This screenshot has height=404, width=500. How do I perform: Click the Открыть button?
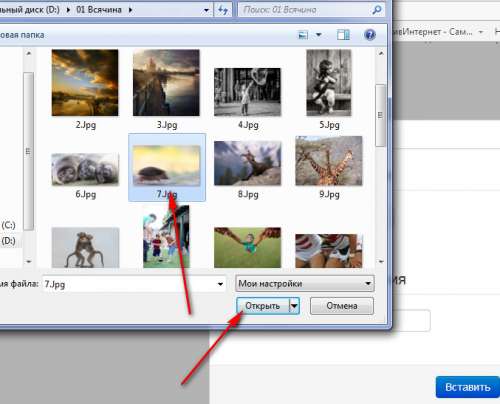[263, 306]
